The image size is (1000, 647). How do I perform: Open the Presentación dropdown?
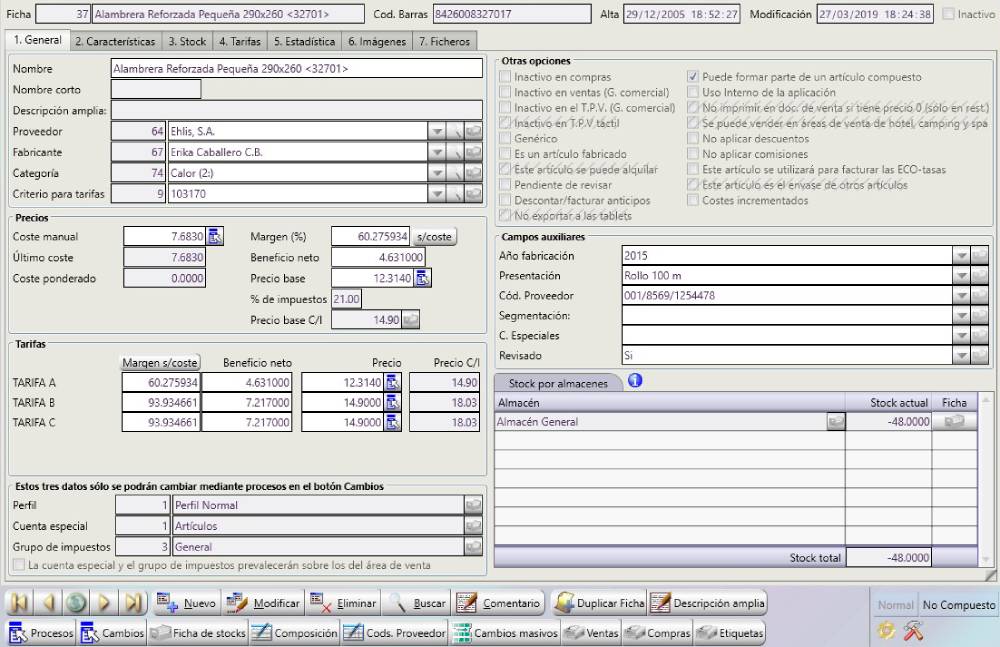pos(961,276)
